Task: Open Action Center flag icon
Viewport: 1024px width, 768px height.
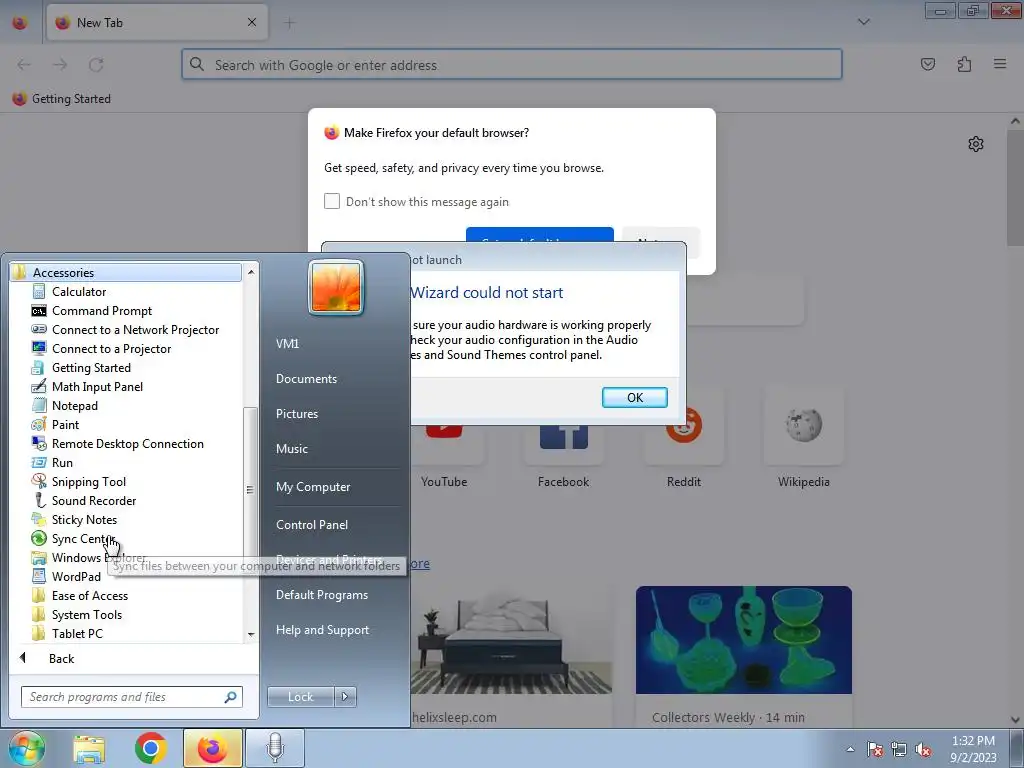Action: [874, 750]
